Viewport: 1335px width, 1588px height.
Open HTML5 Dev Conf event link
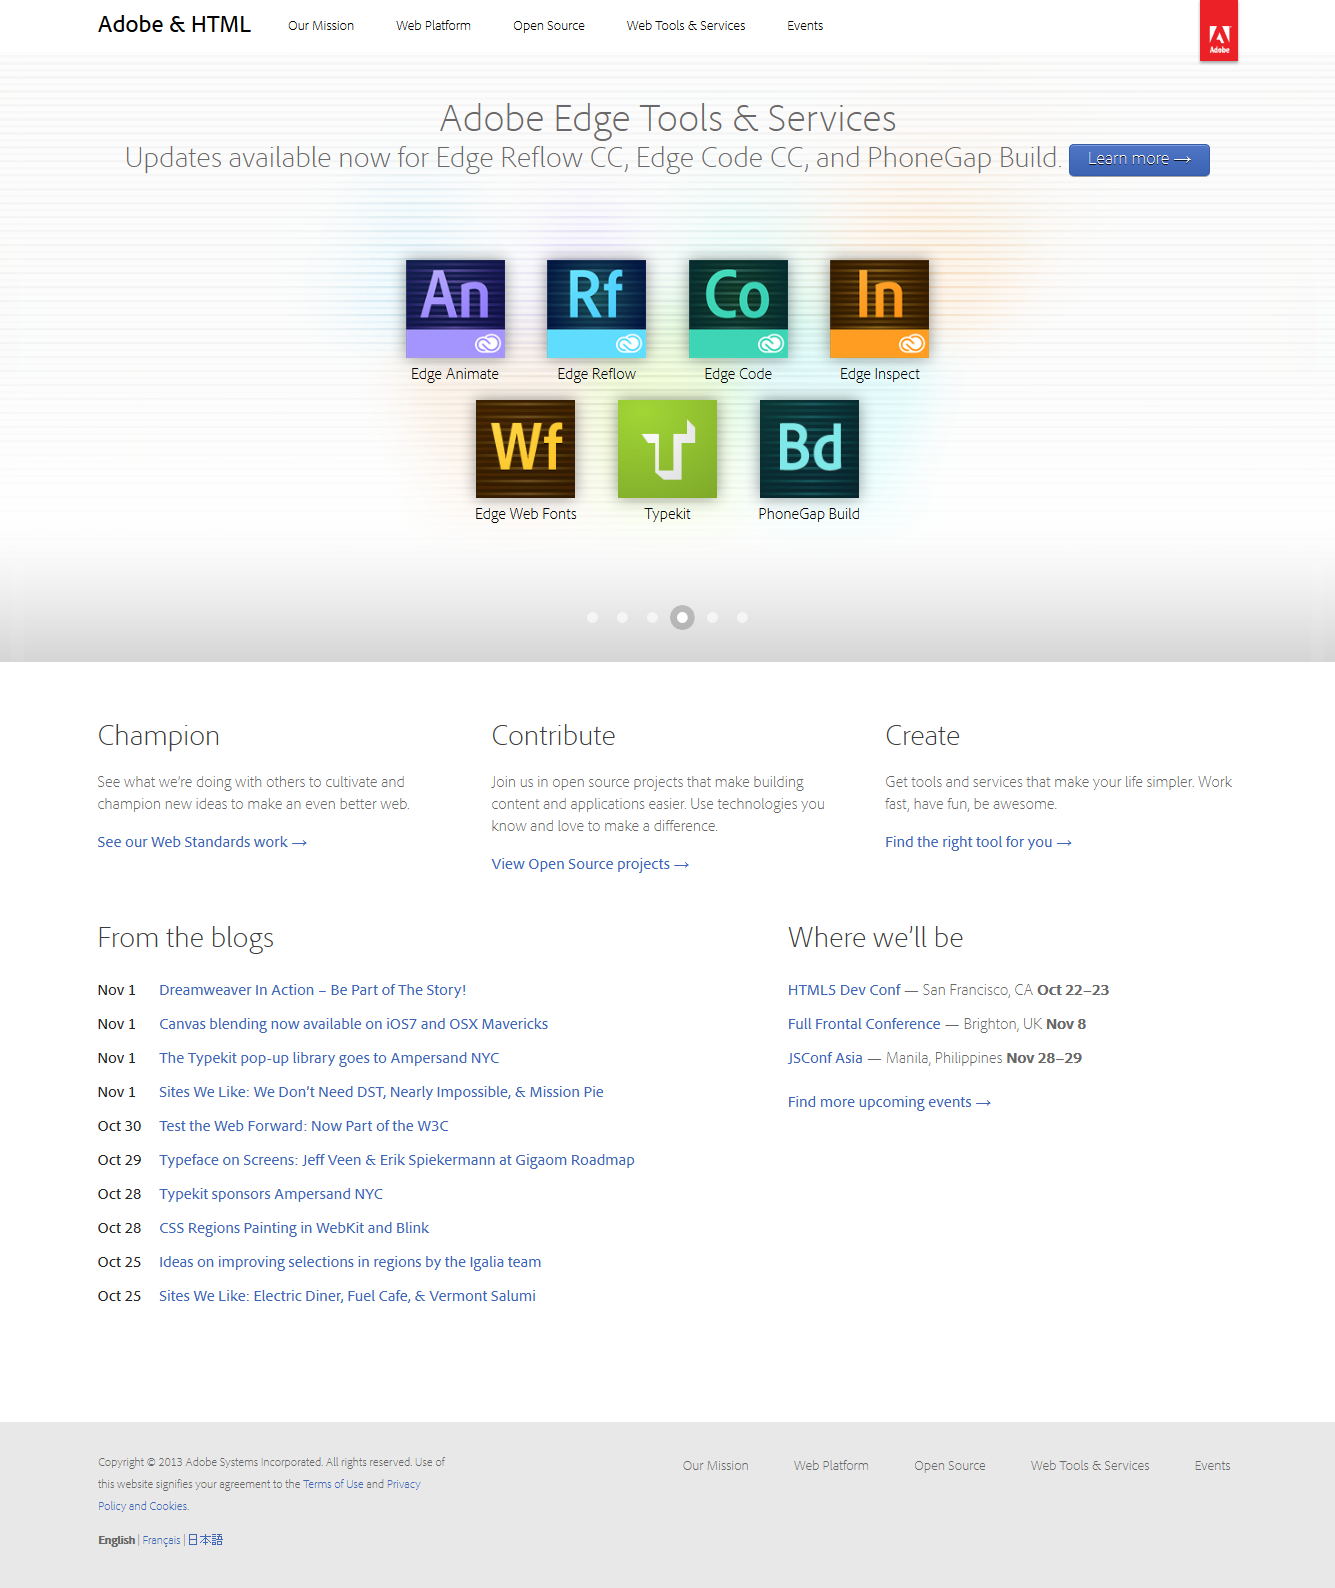(x=844, y=990)
